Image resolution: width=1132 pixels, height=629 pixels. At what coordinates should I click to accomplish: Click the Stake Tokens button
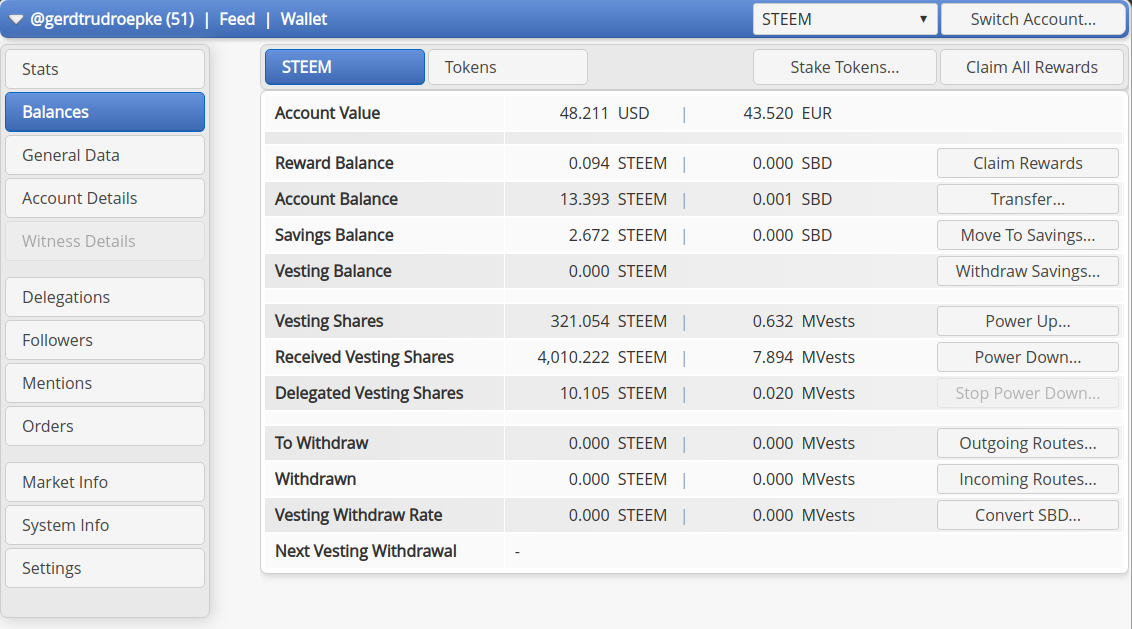[845, 67]
